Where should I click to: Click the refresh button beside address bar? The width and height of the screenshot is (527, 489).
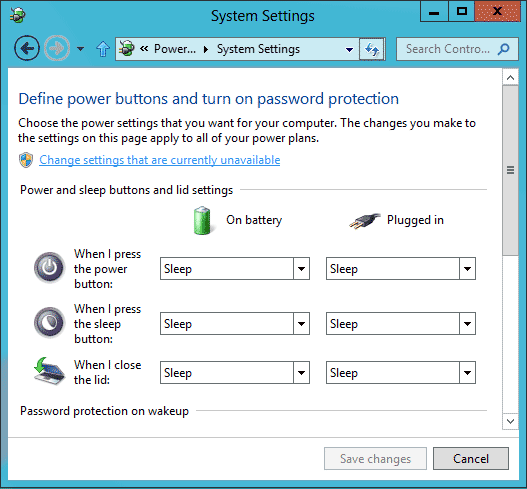coord(372,49)
